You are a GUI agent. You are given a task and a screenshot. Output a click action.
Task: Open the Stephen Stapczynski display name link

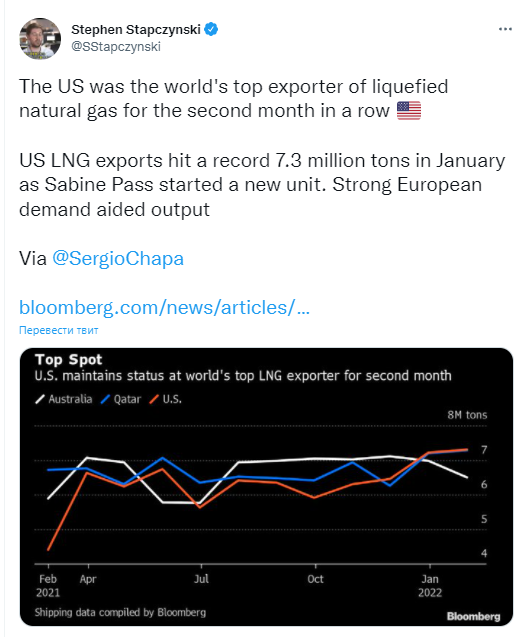click(x=136, y=30)
